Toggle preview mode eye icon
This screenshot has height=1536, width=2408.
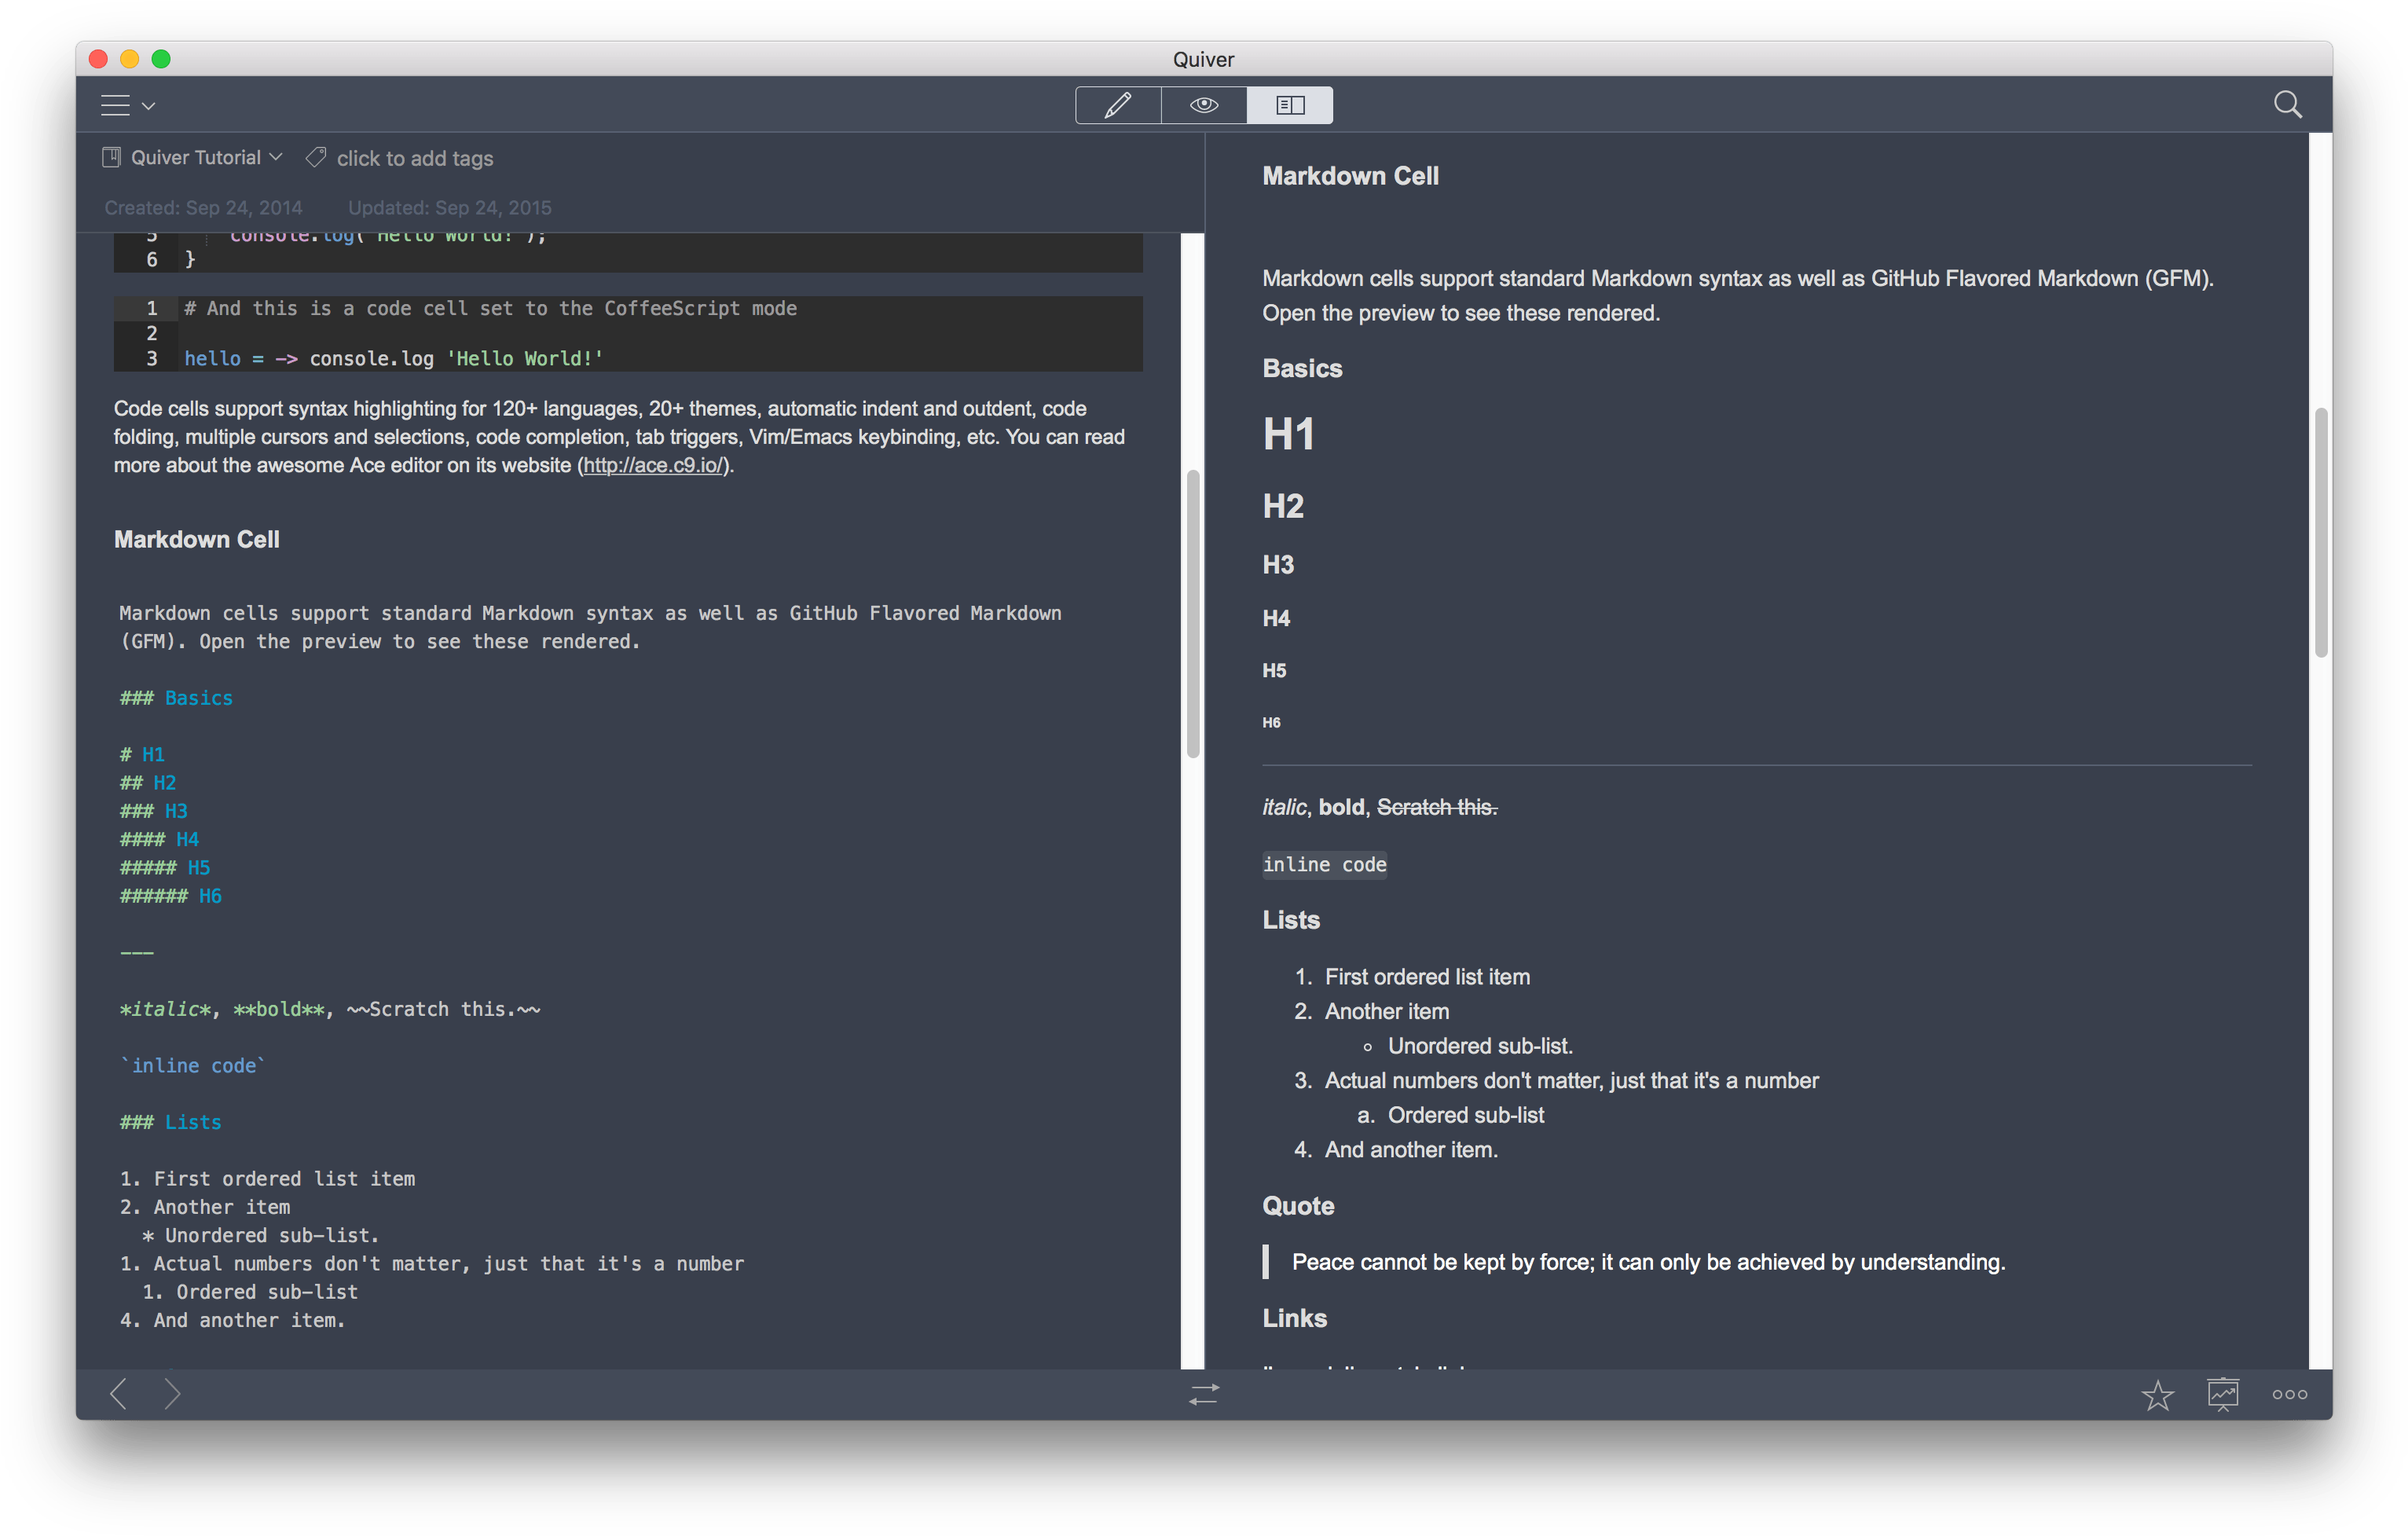[x=1203, y=105]
